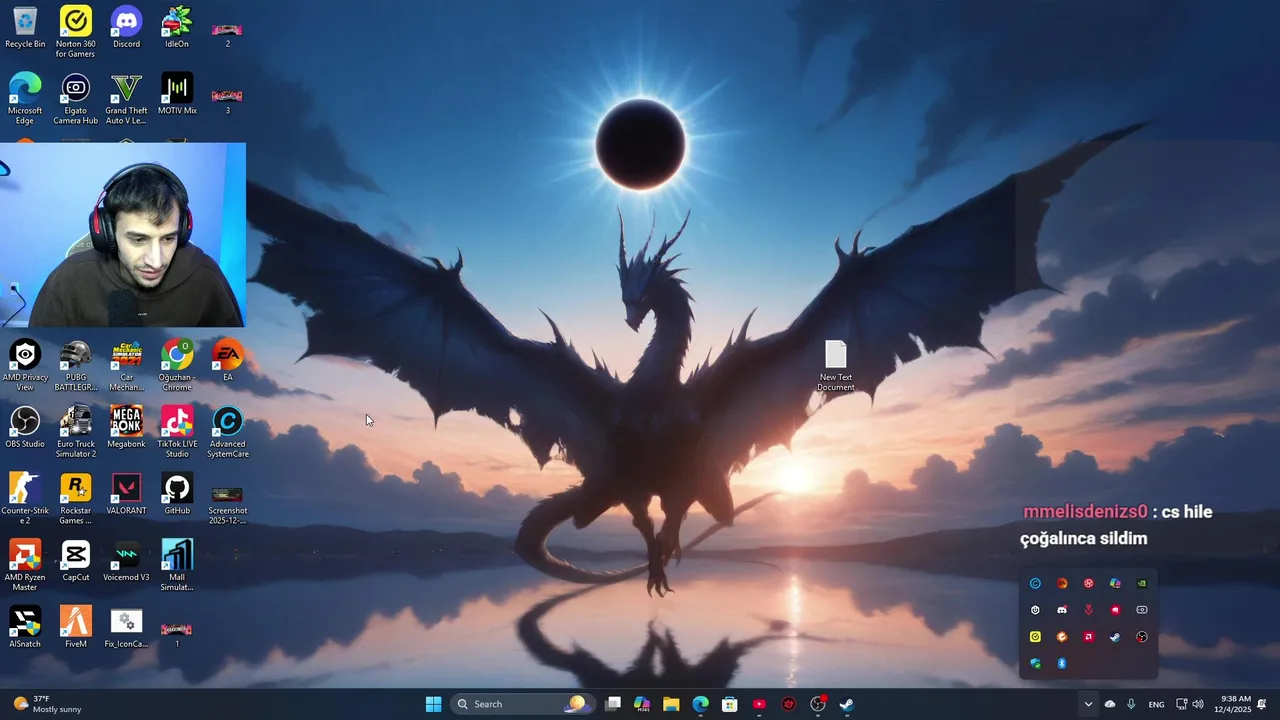The height and width of the screenshot is (720, 1280).
Task: Click the red AMD Software tray icon
Action: (1089, 637)
